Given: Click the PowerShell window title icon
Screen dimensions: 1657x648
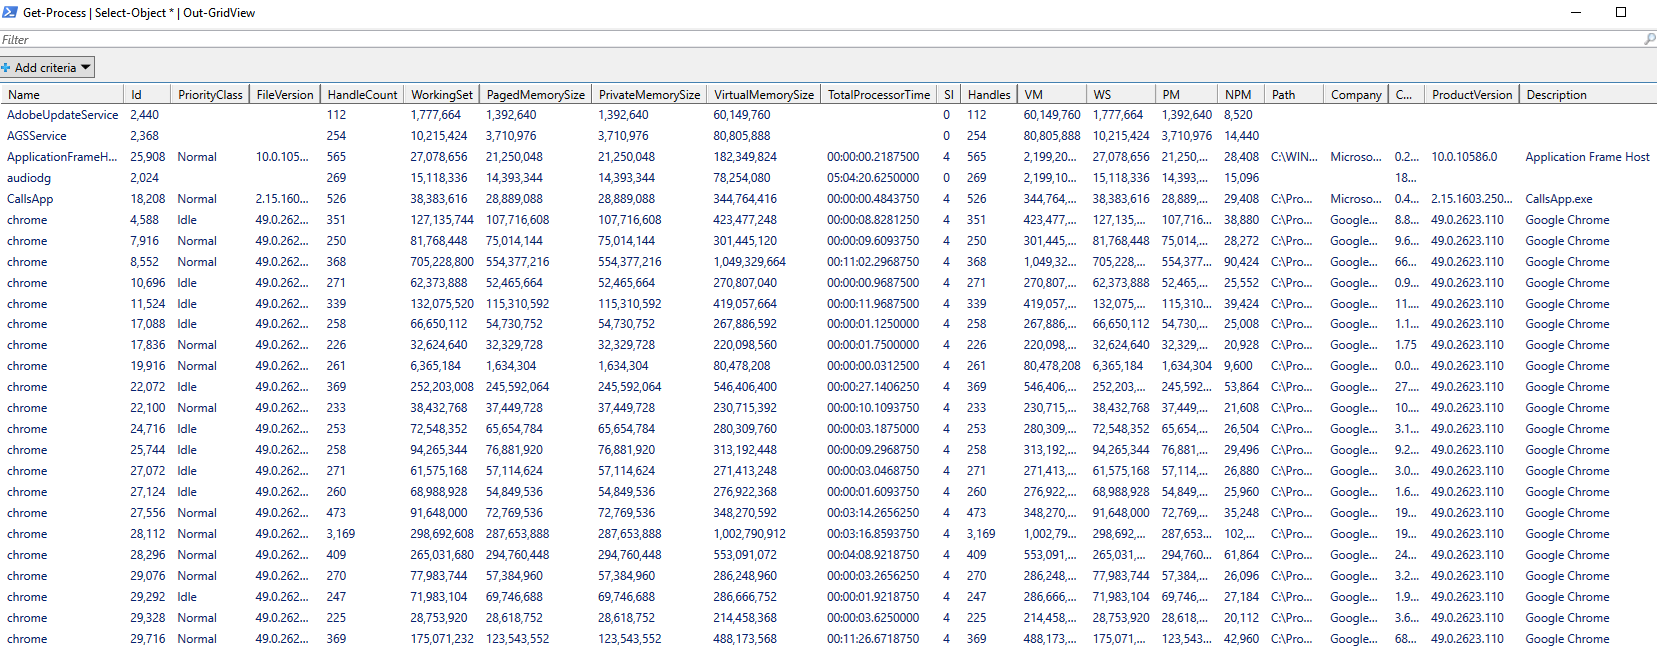Looking at the screenshot, I should tap(10, 12).
